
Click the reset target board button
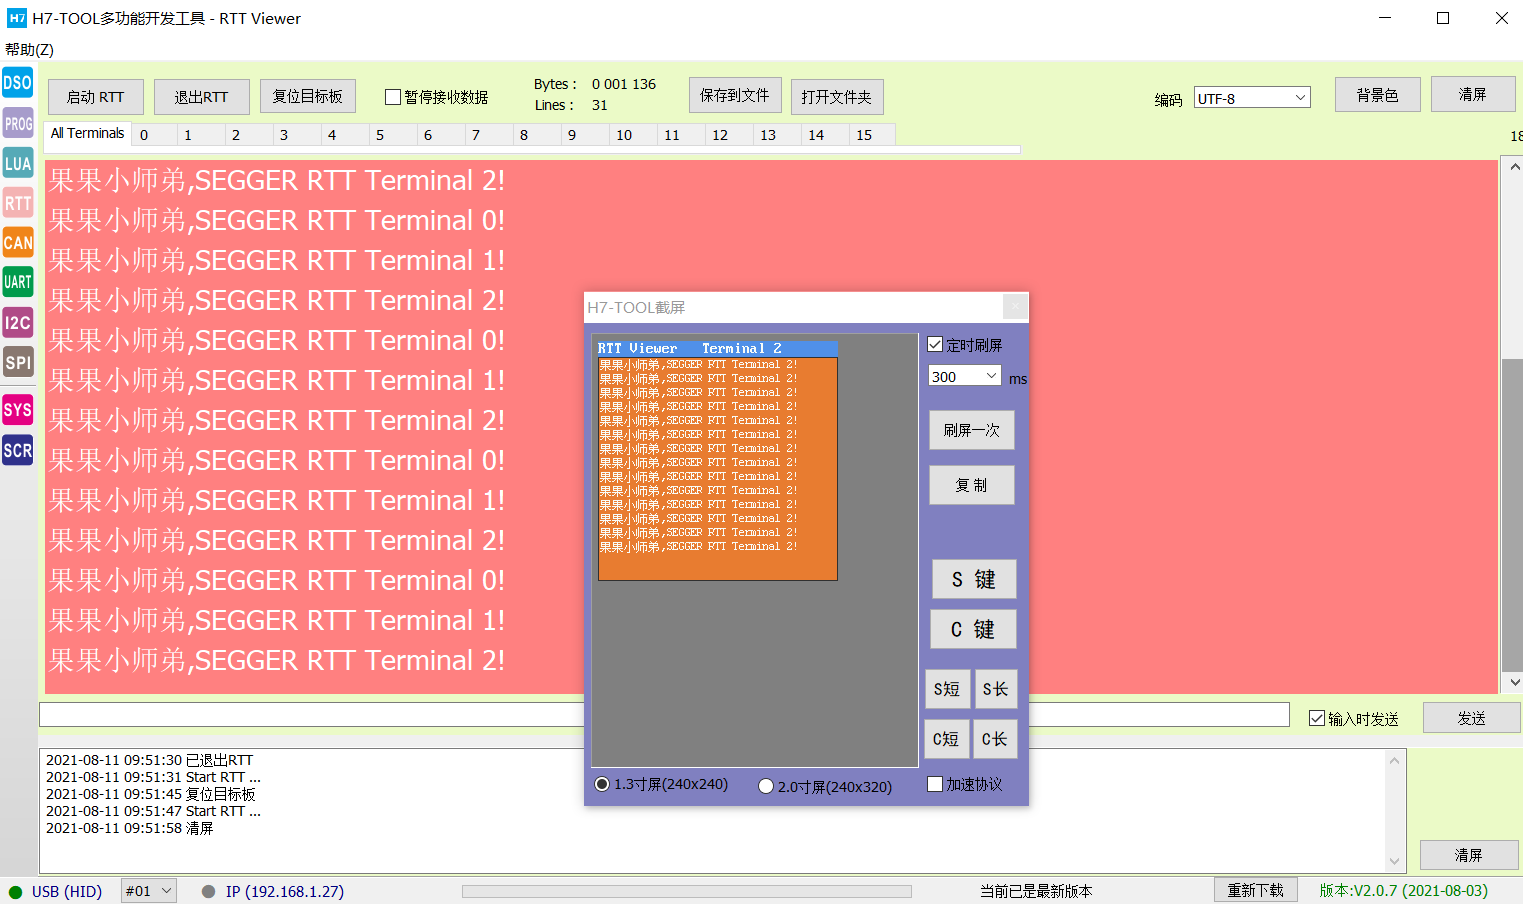coord(308,96)
